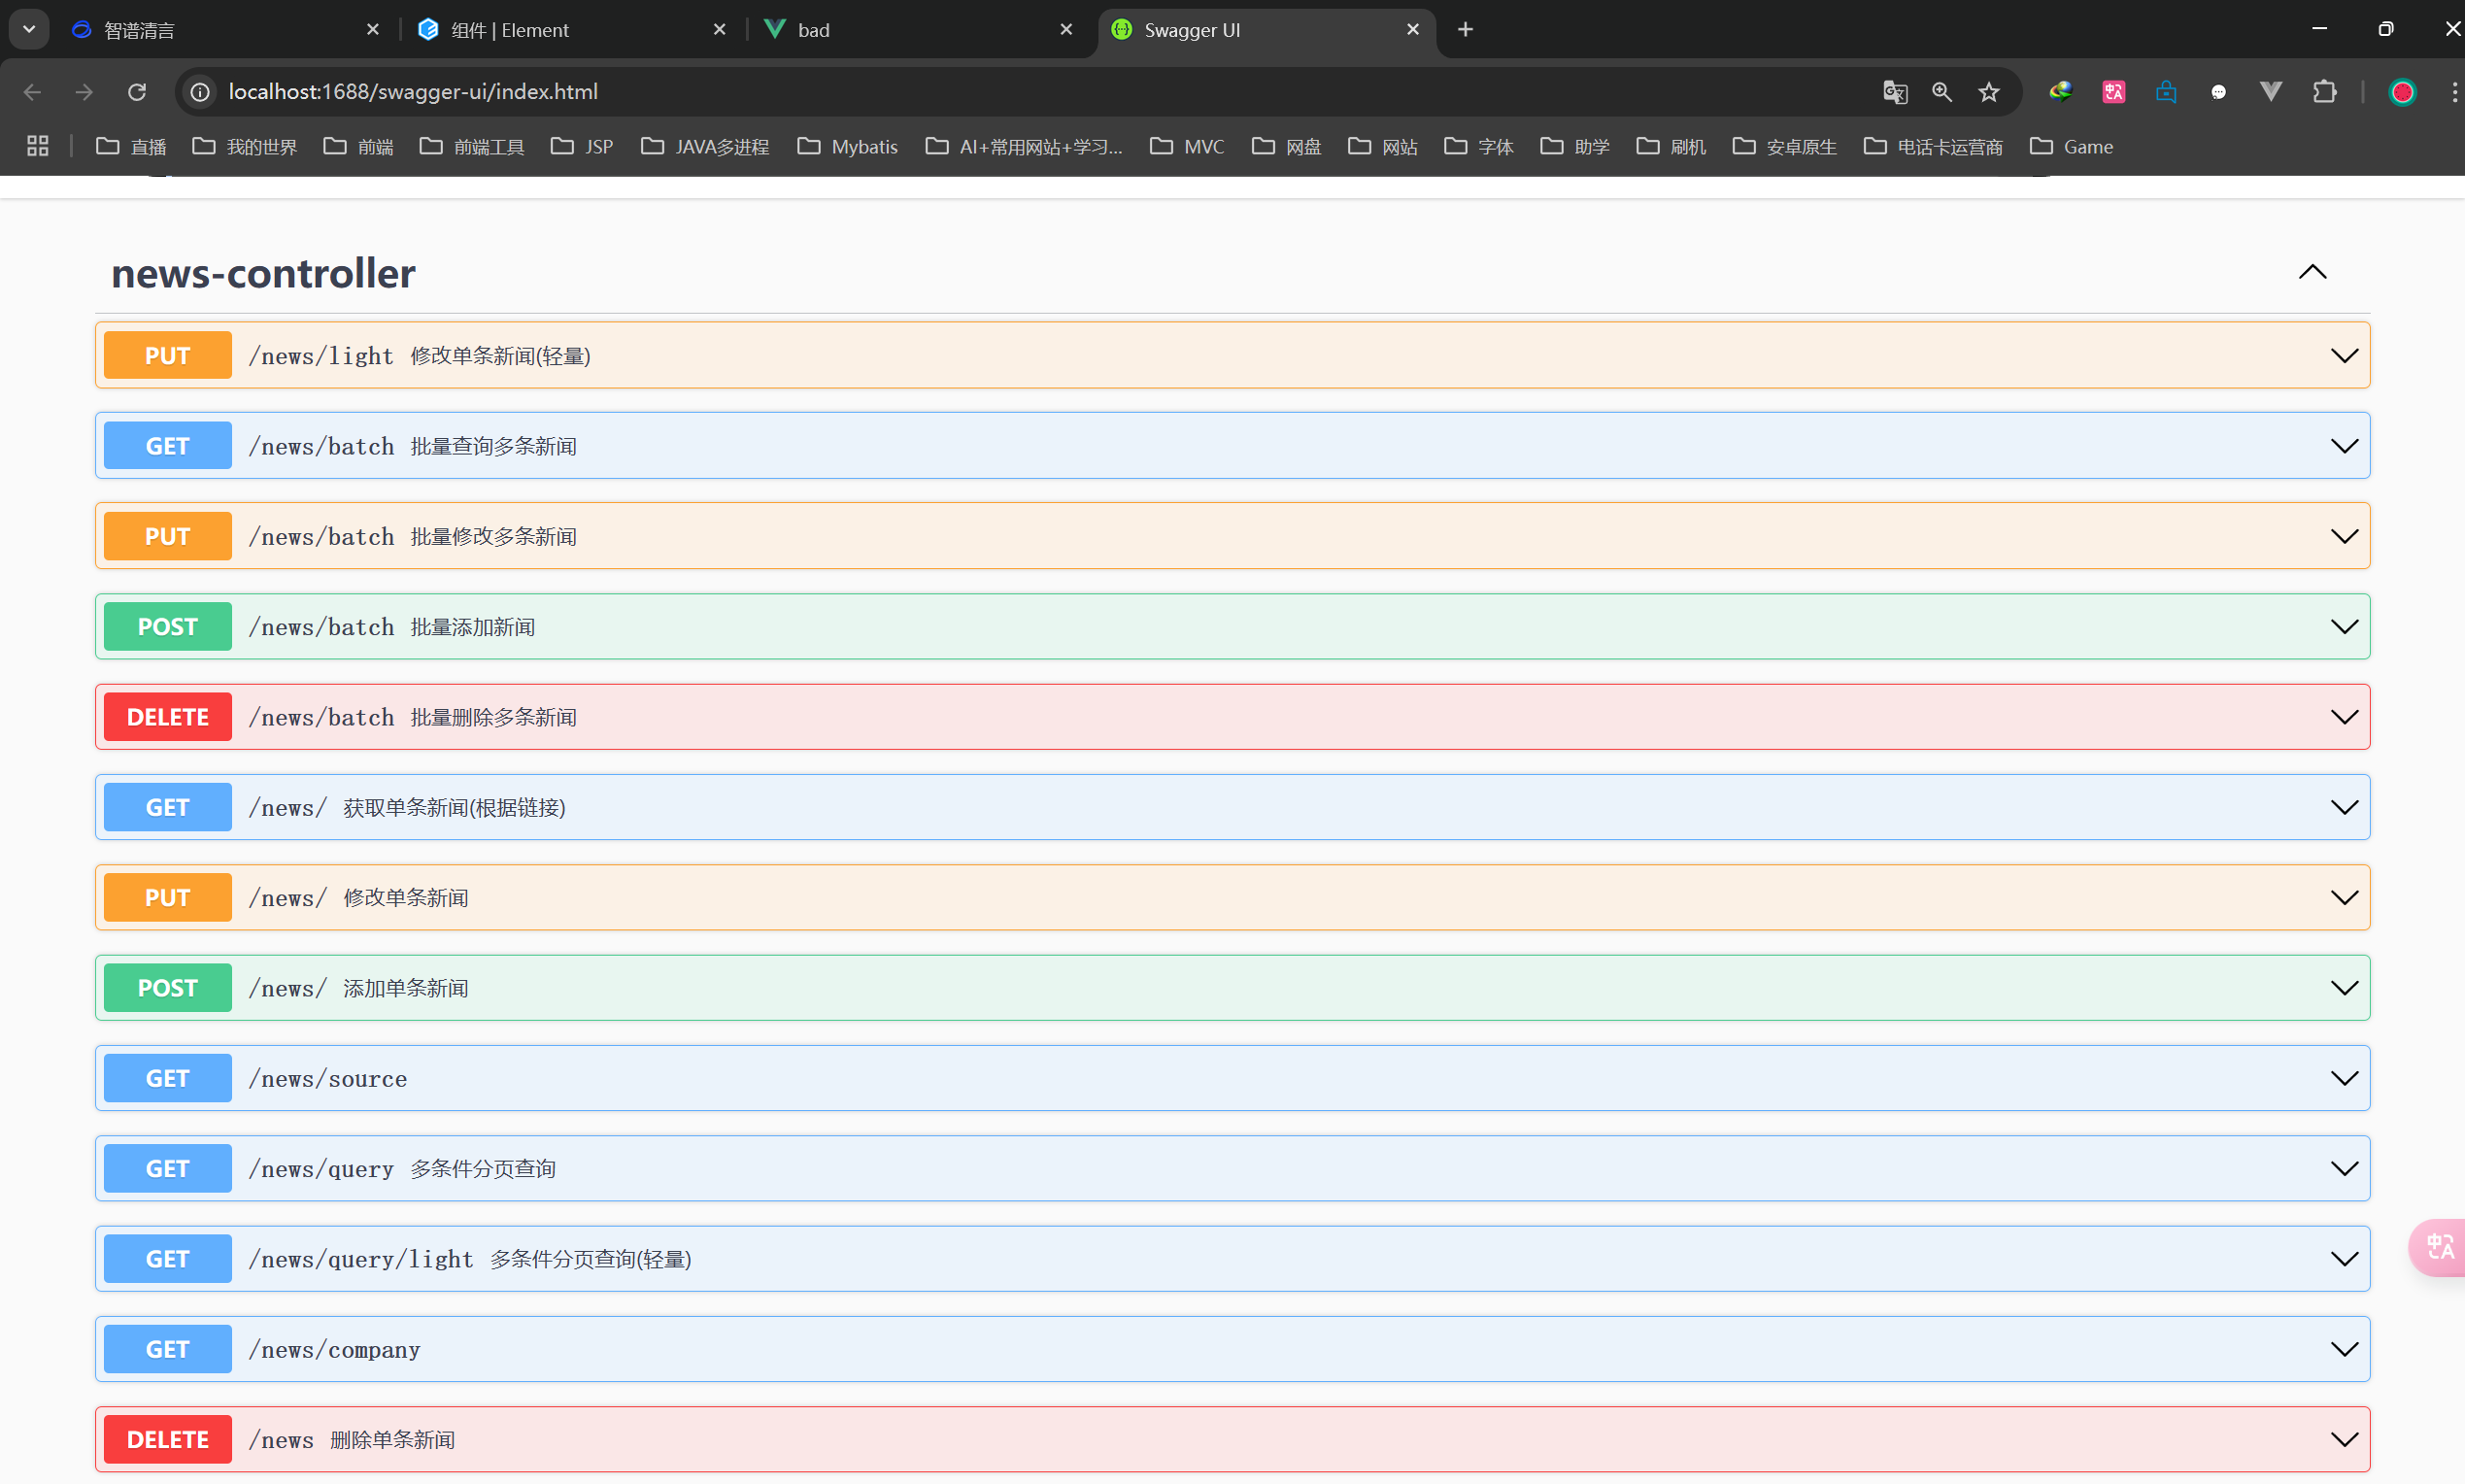Collapse the news-controller section
The width and height of the screenshot is (2465, 1484).
click(2312, 272)
